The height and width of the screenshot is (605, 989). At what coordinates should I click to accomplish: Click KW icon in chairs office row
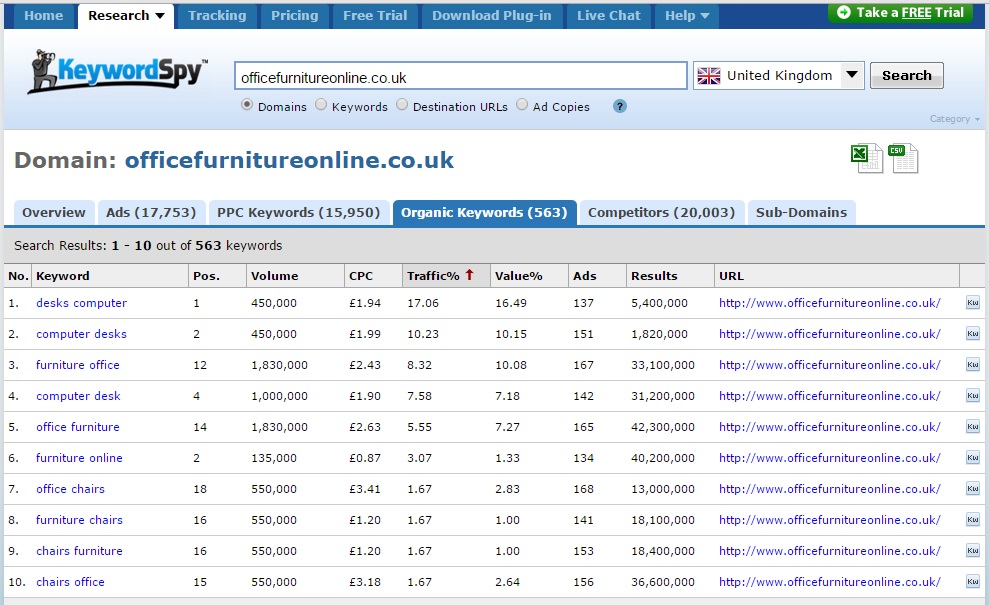(x=973, y=581)
